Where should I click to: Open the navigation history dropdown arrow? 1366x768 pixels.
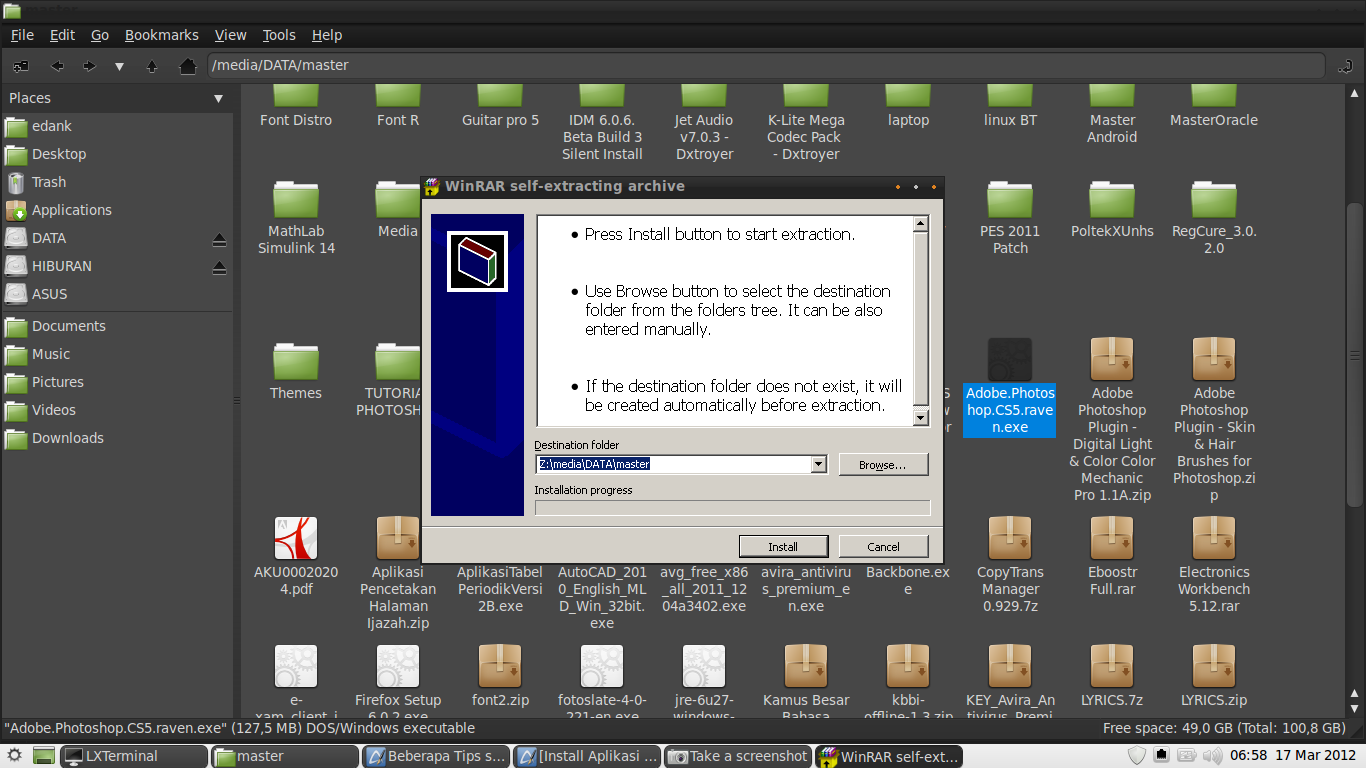[119, 66]
